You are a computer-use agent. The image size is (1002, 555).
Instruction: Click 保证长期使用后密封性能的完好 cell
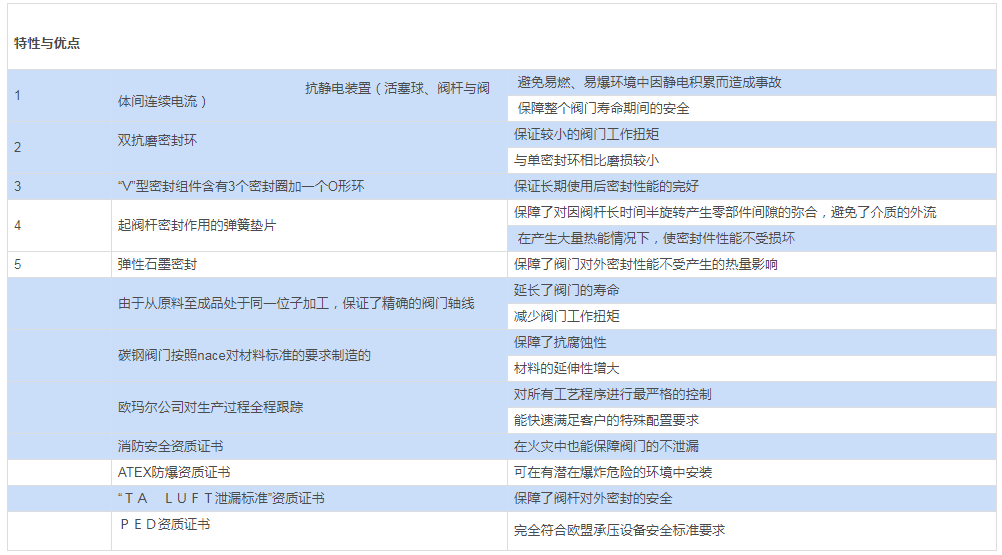tap(606, 186)
